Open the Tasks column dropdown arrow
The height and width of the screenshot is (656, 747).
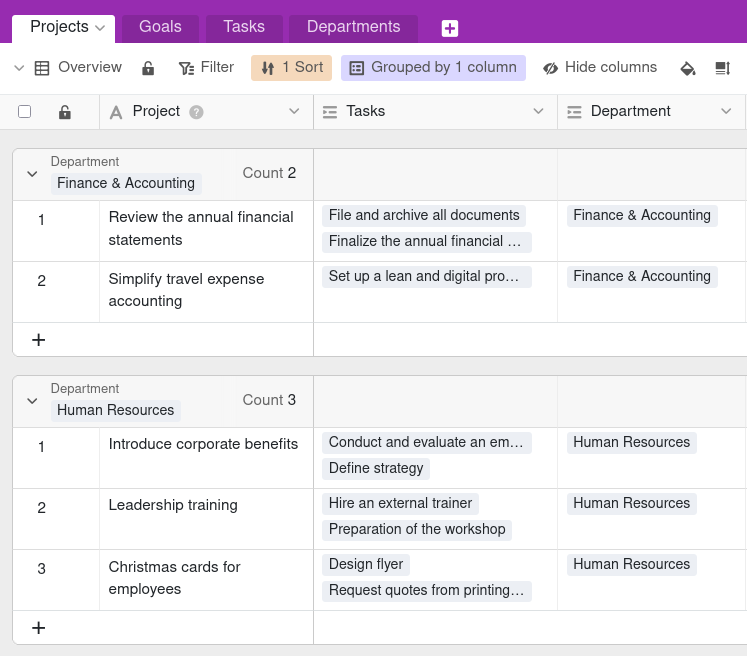[x=538, y=112]
